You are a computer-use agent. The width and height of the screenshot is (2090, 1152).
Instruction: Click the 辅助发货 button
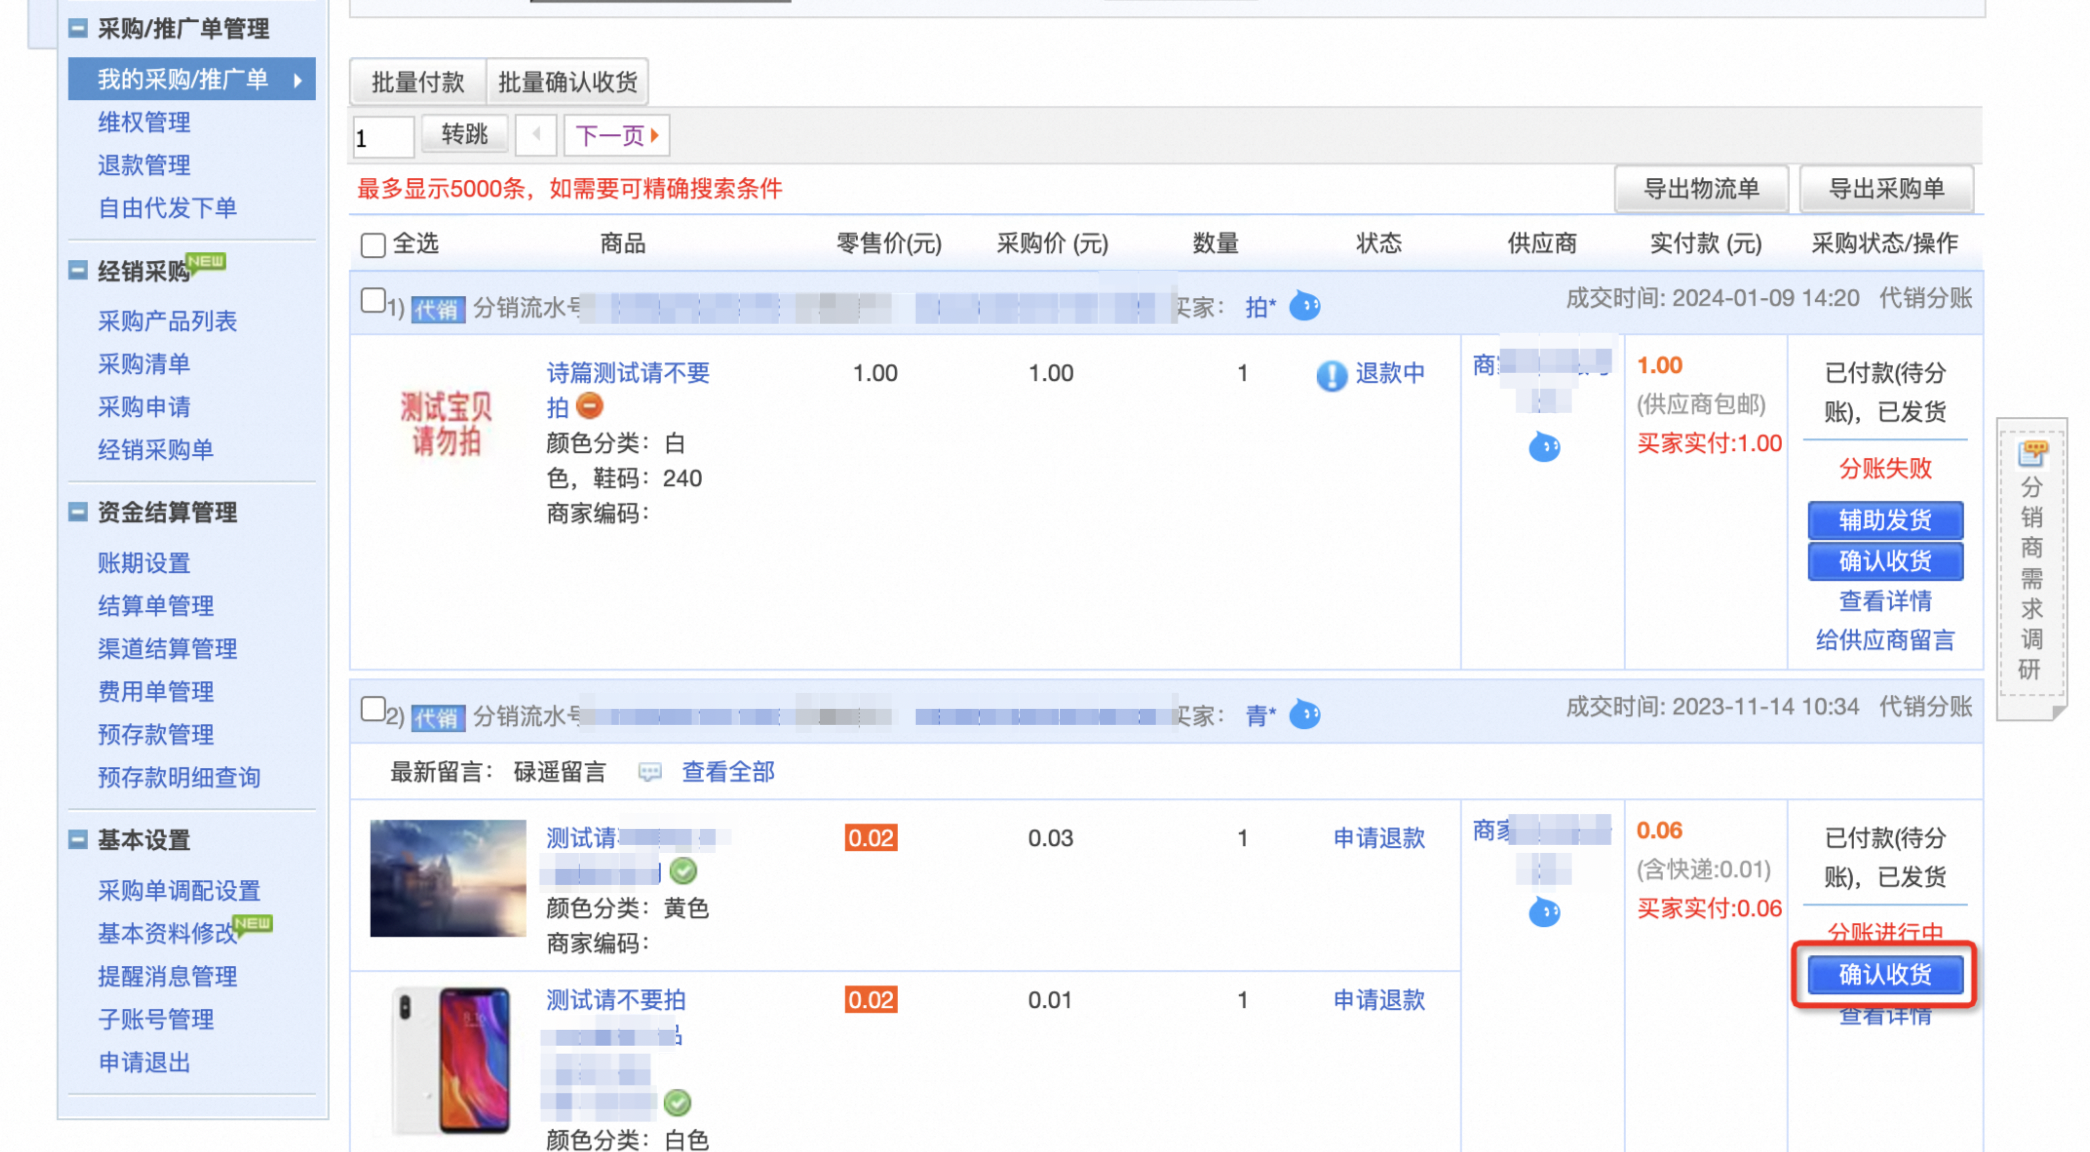(1885, 520)
